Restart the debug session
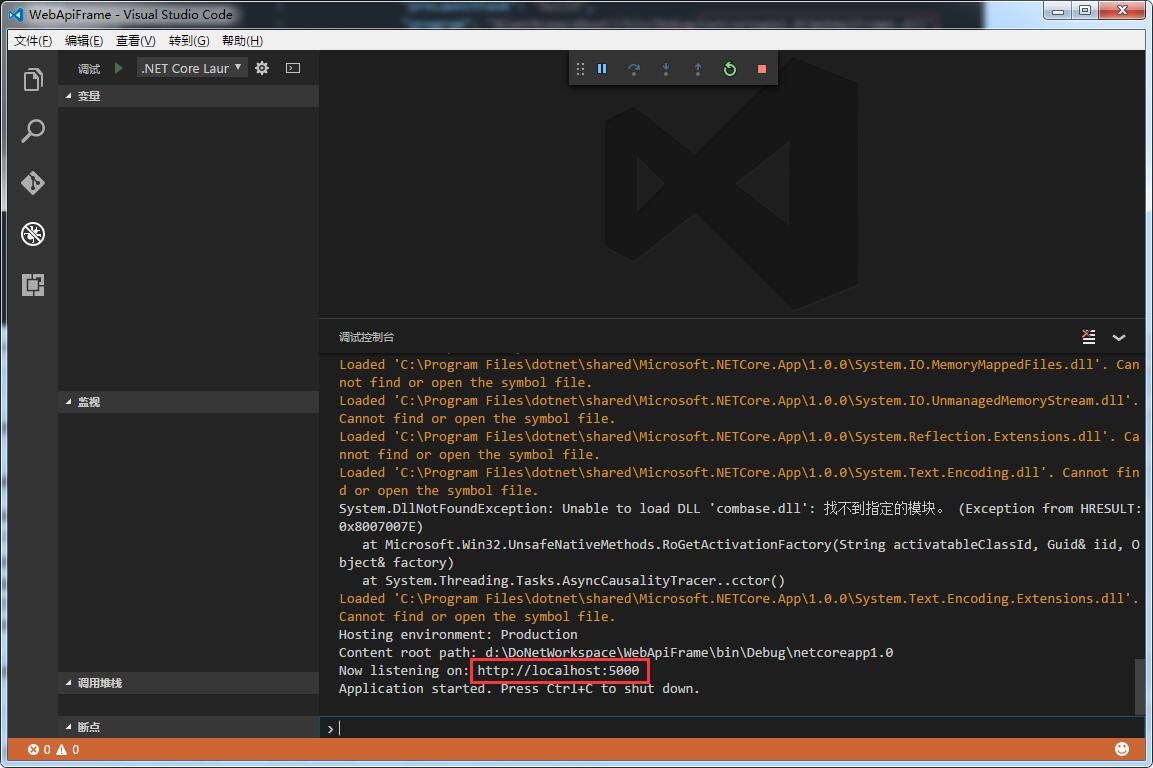 coord(729,68)
